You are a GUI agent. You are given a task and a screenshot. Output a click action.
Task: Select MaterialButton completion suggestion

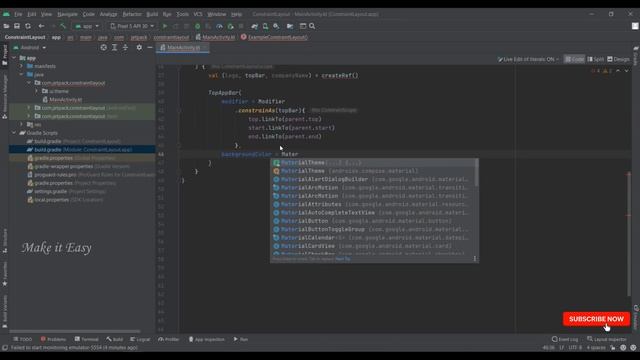373,221
